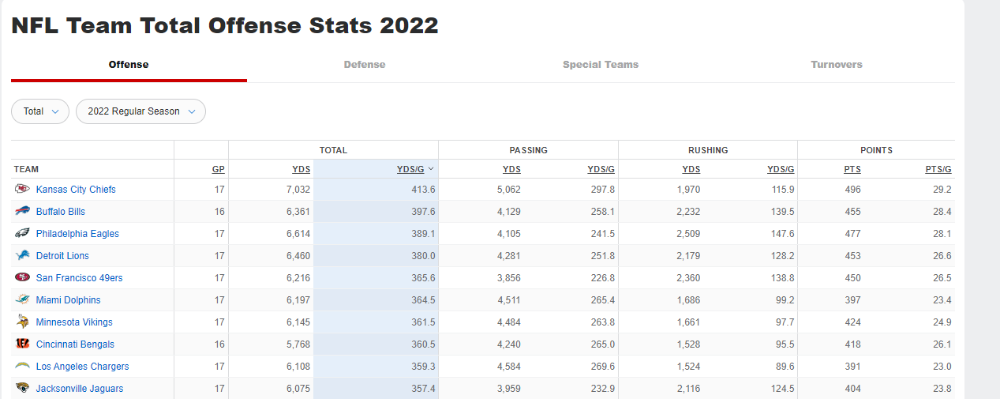The height and width of the screenshot is (399, 1000).
Task: Sort by PTS/G column header
Action: pos(939,169)
